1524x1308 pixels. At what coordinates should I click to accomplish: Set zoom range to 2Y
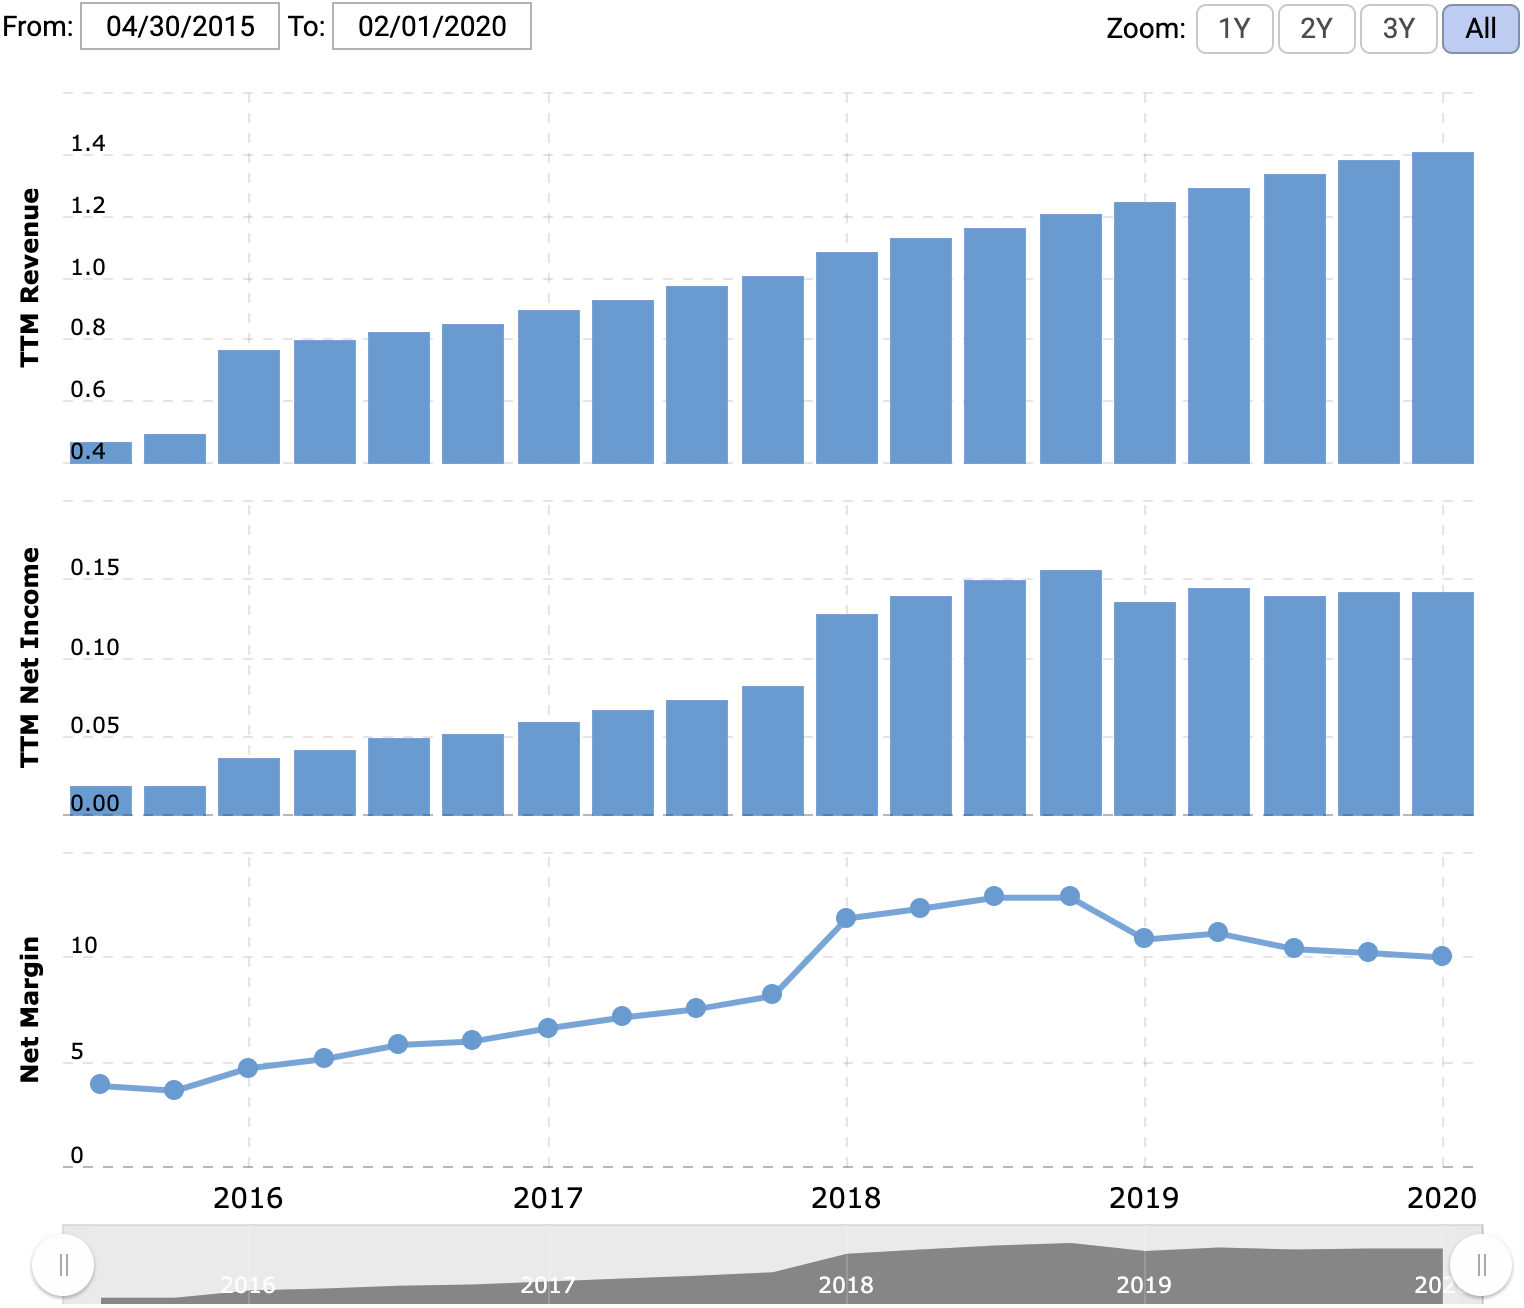(1317, 29)
